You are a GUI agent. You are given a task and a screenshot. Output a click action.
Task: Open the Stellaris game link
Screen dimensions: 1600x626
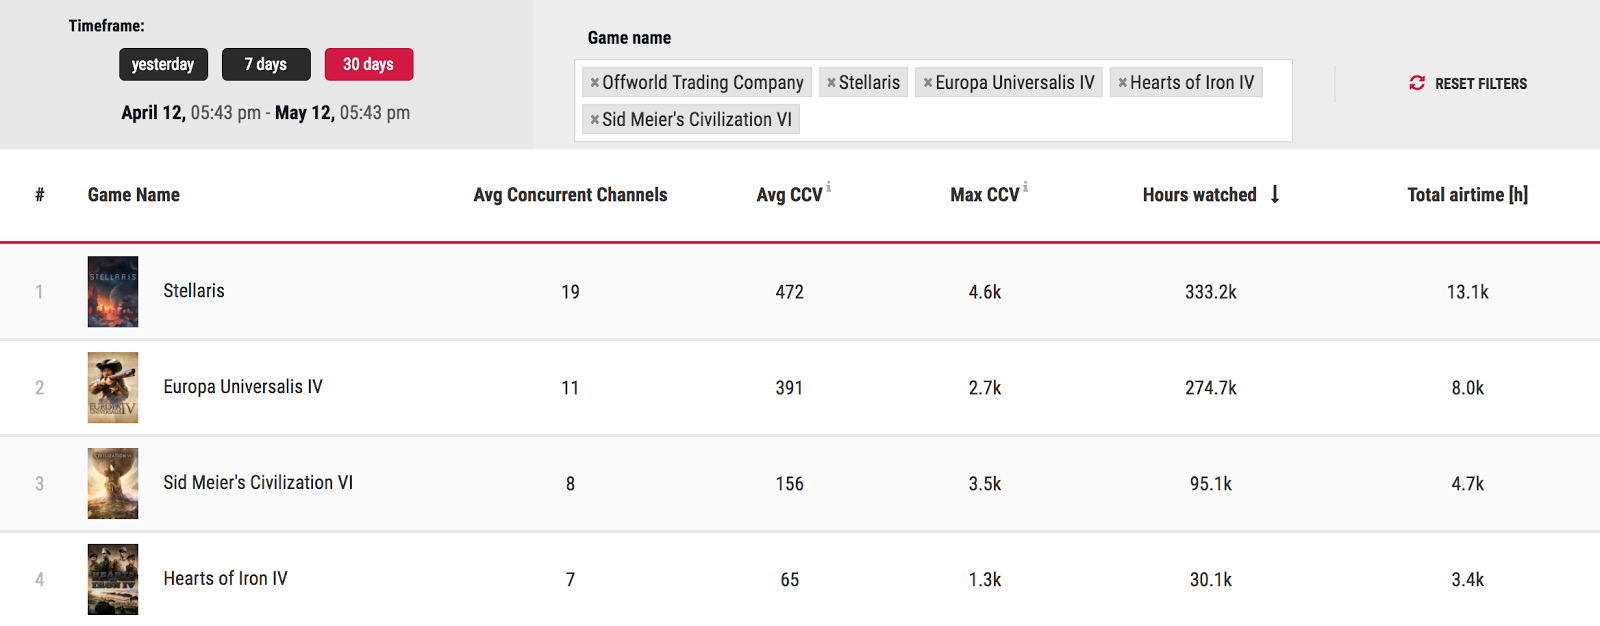194,291
